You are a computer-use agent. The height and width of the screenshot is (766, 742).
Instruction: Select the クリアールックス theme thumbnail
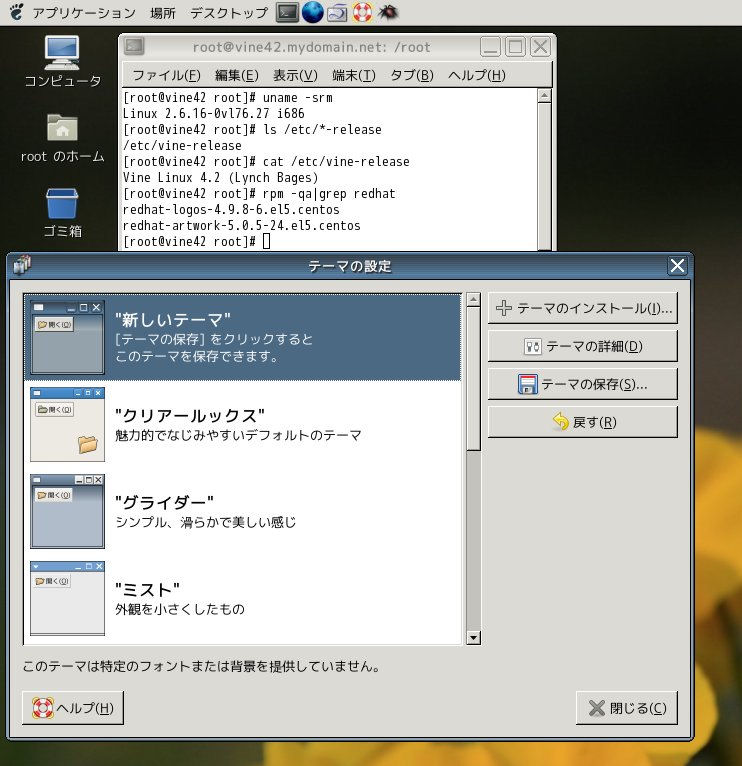67,425
